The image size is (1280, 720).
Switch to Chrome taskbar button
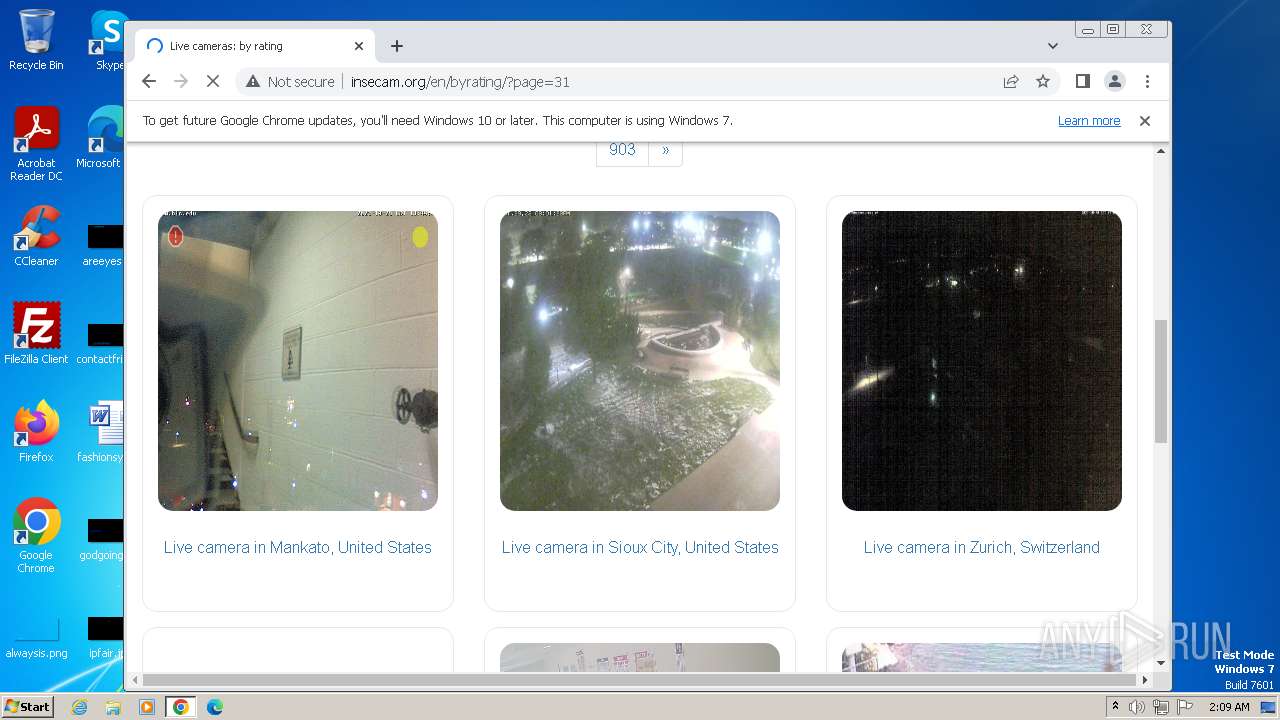tap(181, 707)
